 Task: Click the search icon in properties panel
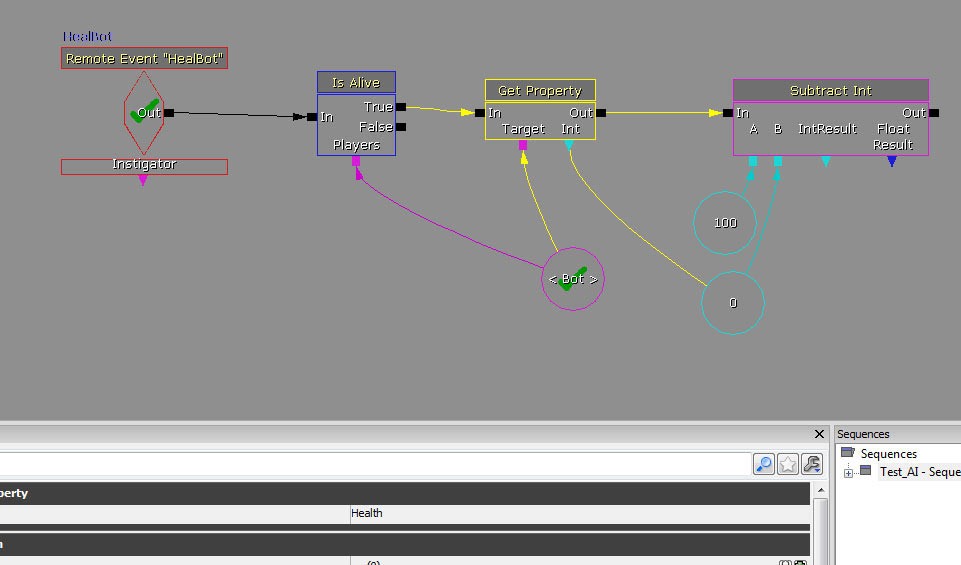point(763,464)
